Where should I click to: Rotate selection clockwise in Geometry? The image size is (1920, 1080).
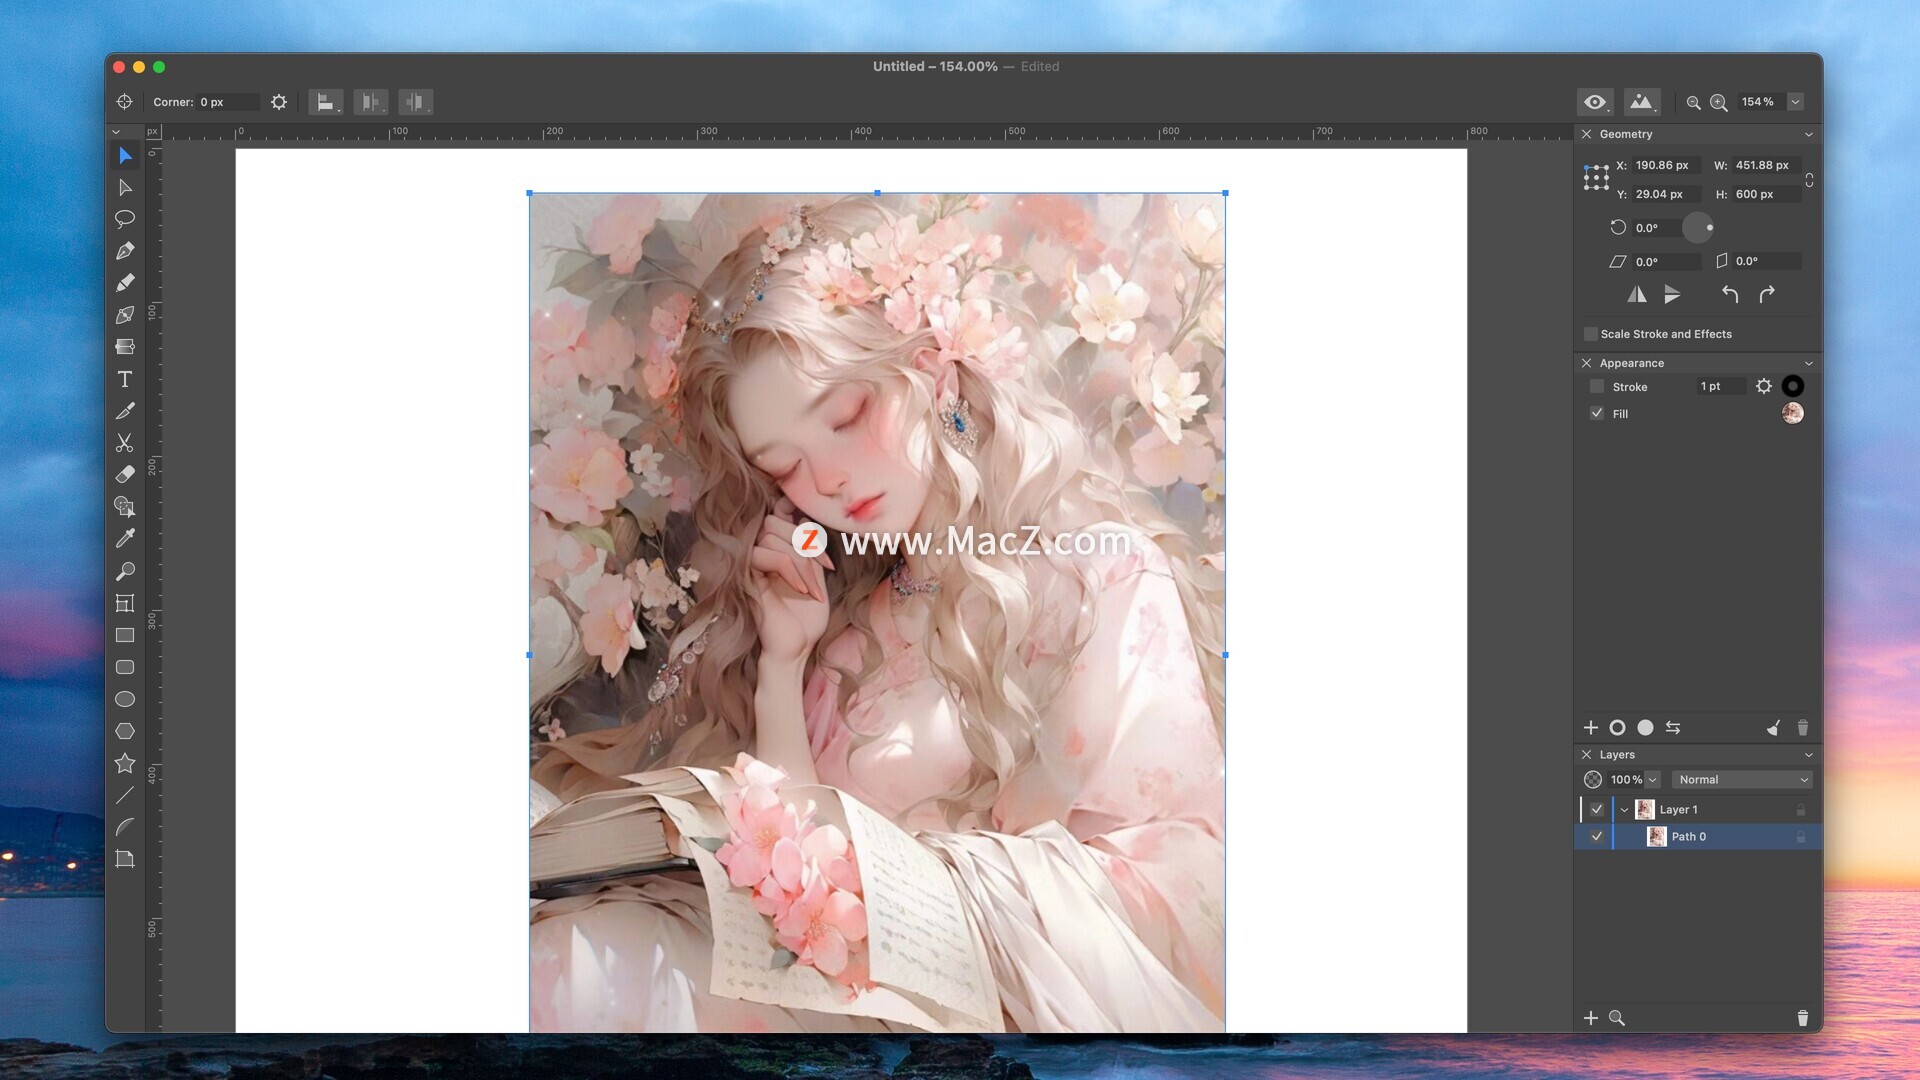coord(1767,294)
